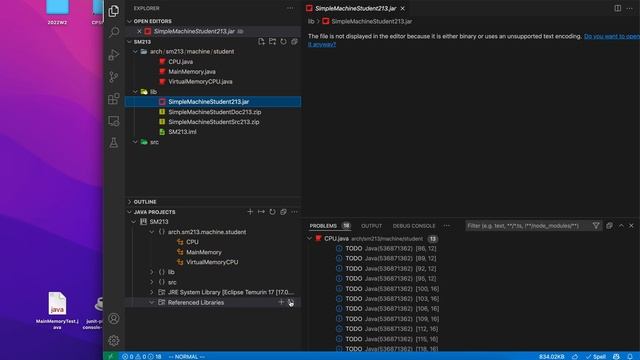The image size is (640, 360).
Task: Open the Testing flask view
Action: click(x=114, y=143)
